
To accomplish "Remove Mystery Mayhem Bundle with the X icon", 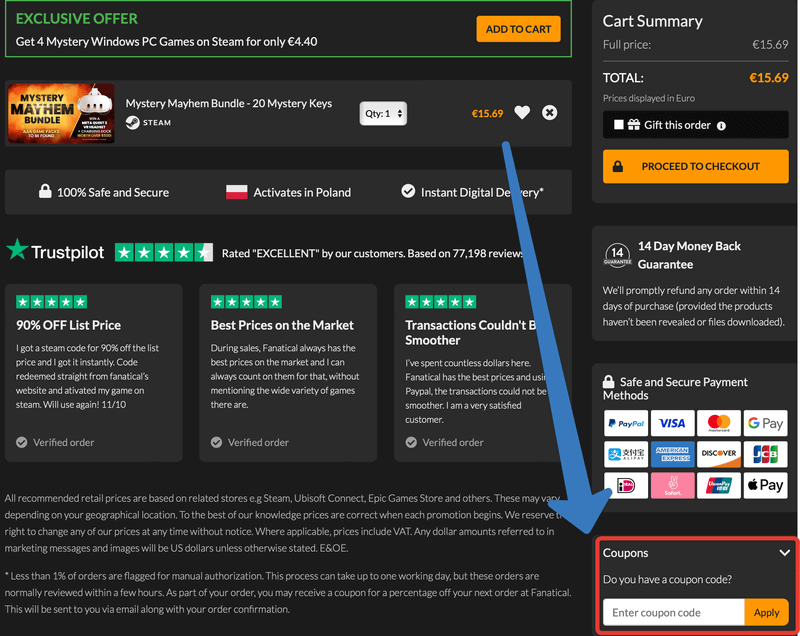I will click(x=549, y=113).
